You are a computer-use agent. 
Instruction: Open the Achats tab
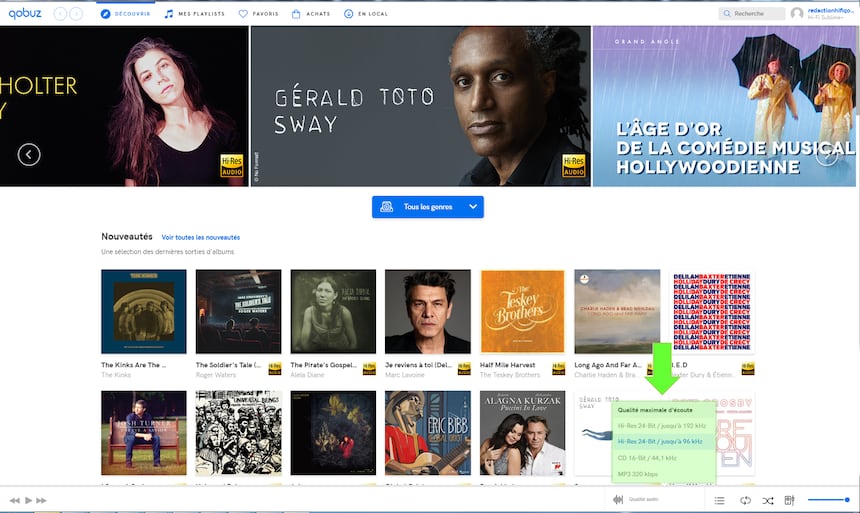tap(311, 14)
